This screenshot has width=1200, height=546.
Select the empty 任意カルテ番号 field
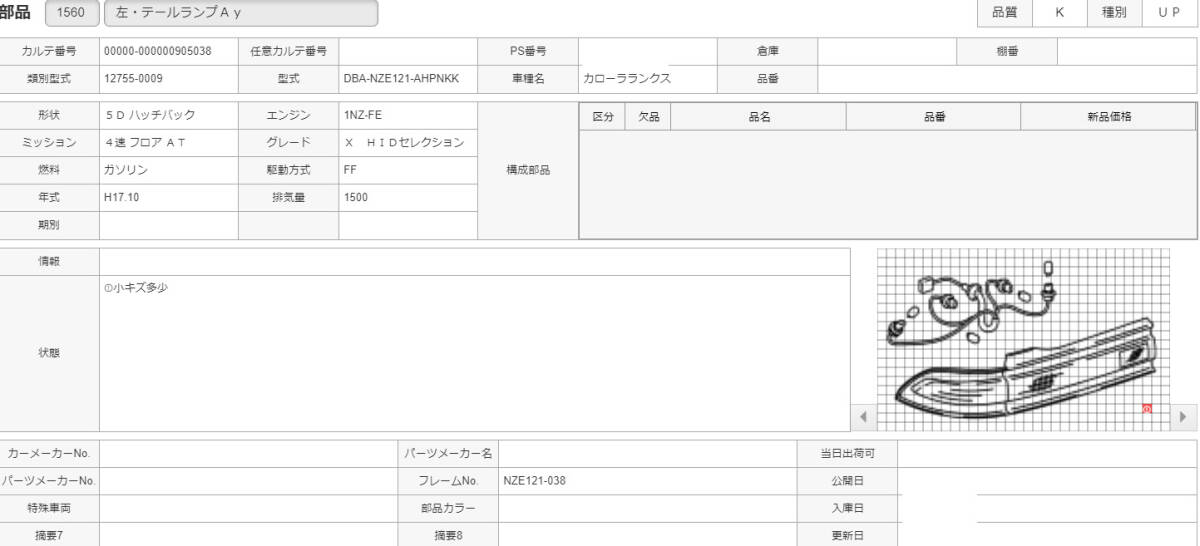tap(408, 51)
